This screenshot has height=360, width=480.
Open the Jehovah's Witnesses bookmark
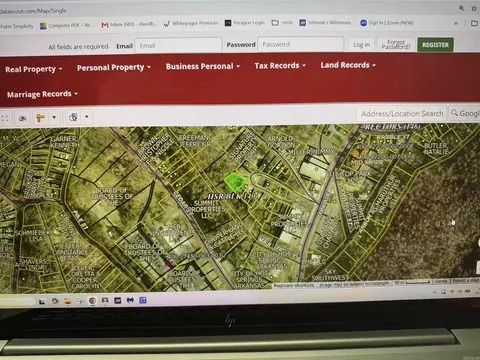click(x=326, y=22)
